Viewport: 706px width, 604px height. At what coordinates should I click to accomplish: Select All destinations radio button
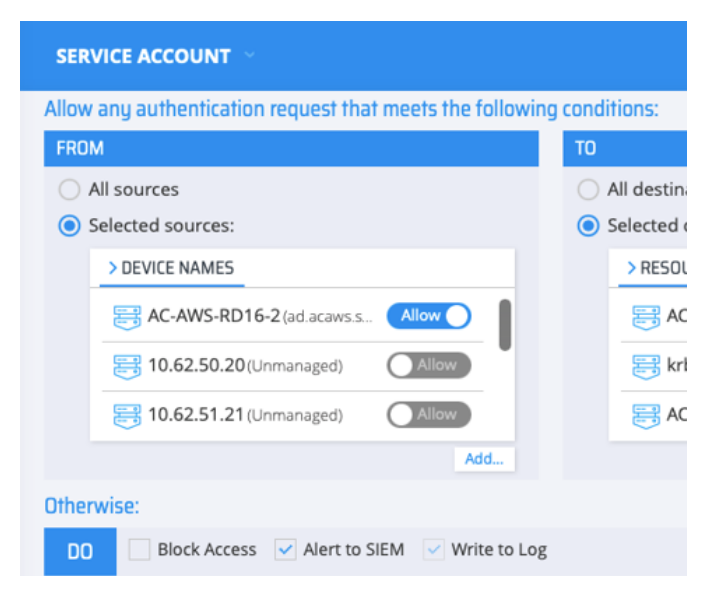click(589, 189)
